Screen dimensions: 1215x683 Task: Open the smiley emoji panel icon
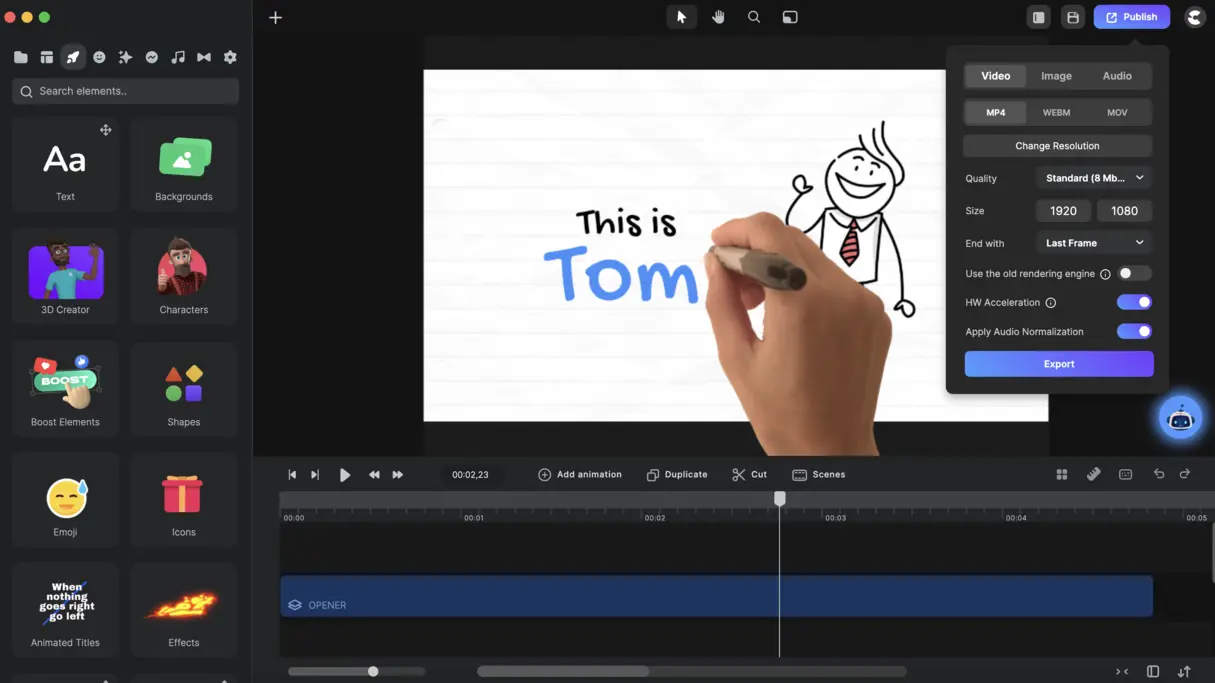click(99, 57)
